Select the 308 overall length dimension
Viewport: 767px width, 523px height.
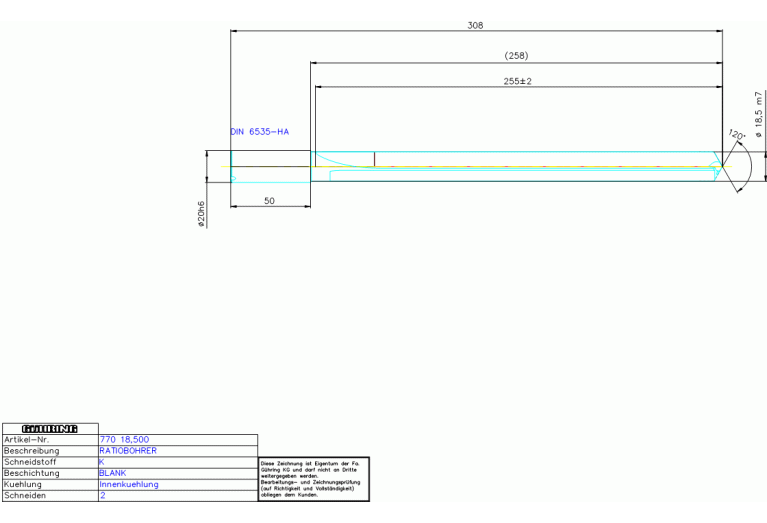click(475, 25)
